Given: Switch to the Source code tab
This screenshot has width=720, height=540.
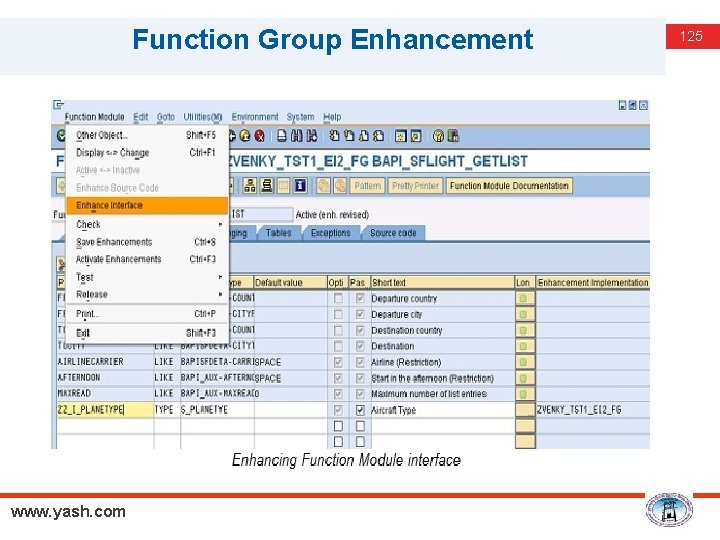Looking at the screenshot, I should [393, 233].
